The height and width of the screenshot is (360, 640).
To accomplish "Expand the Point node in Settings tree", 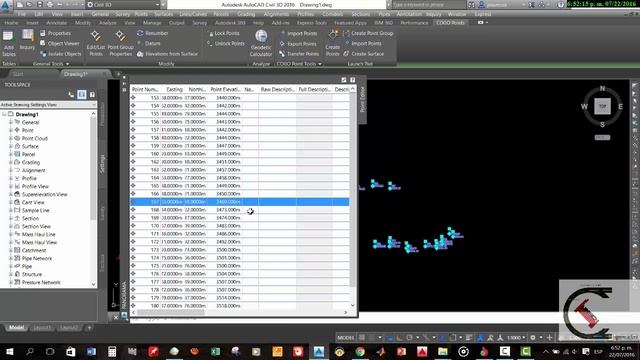I will coord(11,130).
